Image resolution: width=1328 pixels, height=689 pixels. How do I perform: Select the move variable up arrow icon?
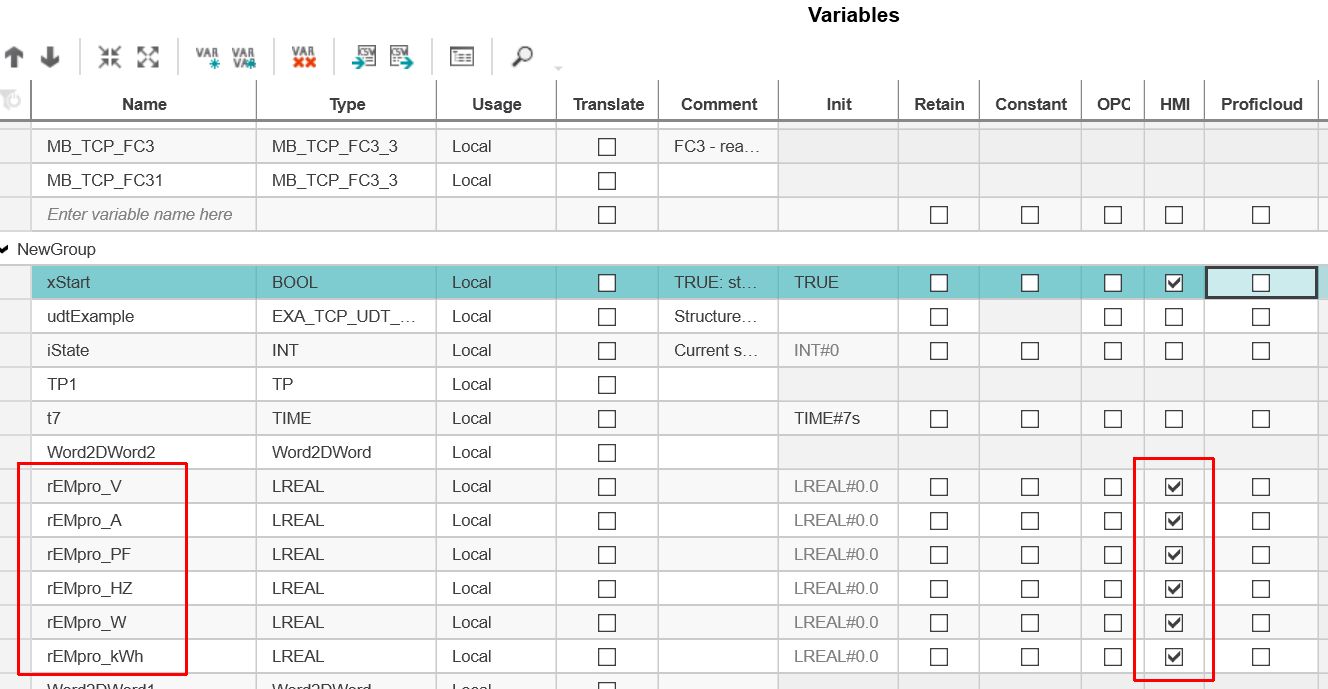[14, 56]
